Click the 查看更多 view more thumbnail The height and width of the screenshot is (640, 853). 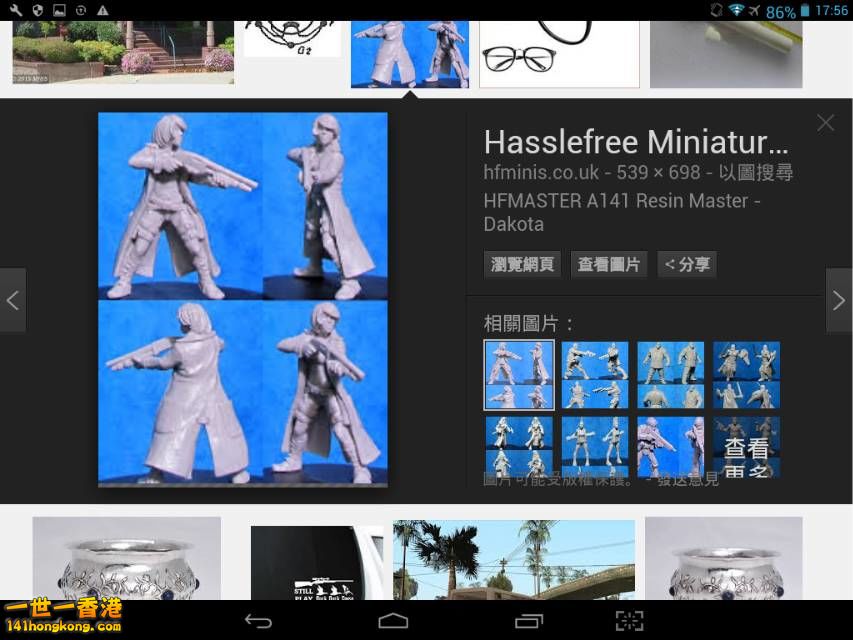746,447
